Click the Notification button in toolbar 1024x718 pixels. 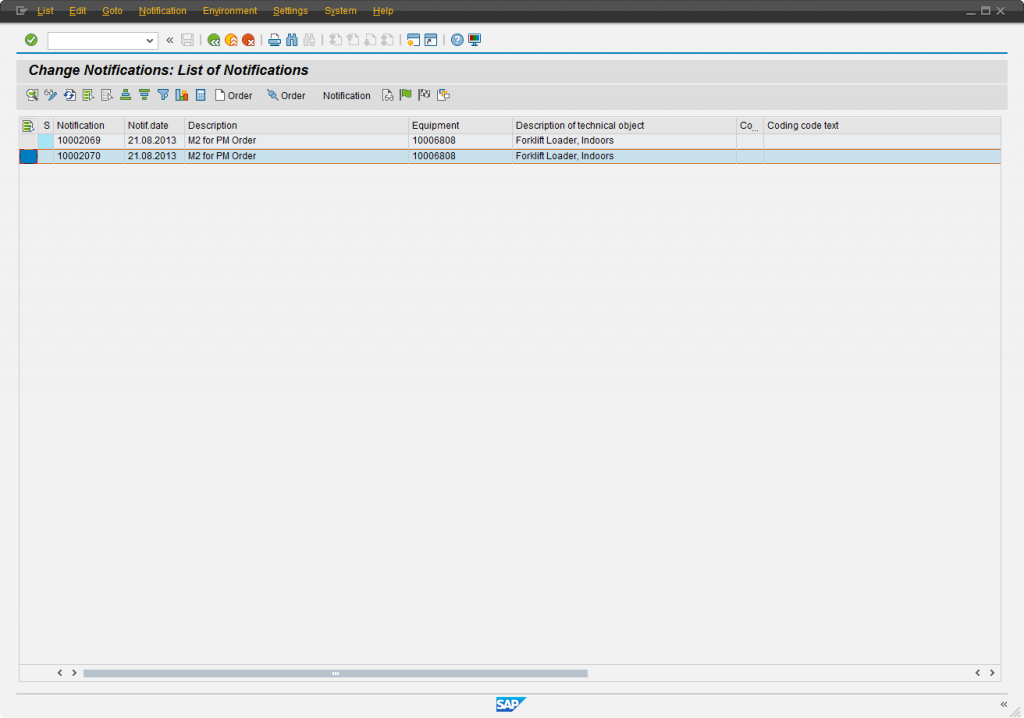click(x=346, y=95)
